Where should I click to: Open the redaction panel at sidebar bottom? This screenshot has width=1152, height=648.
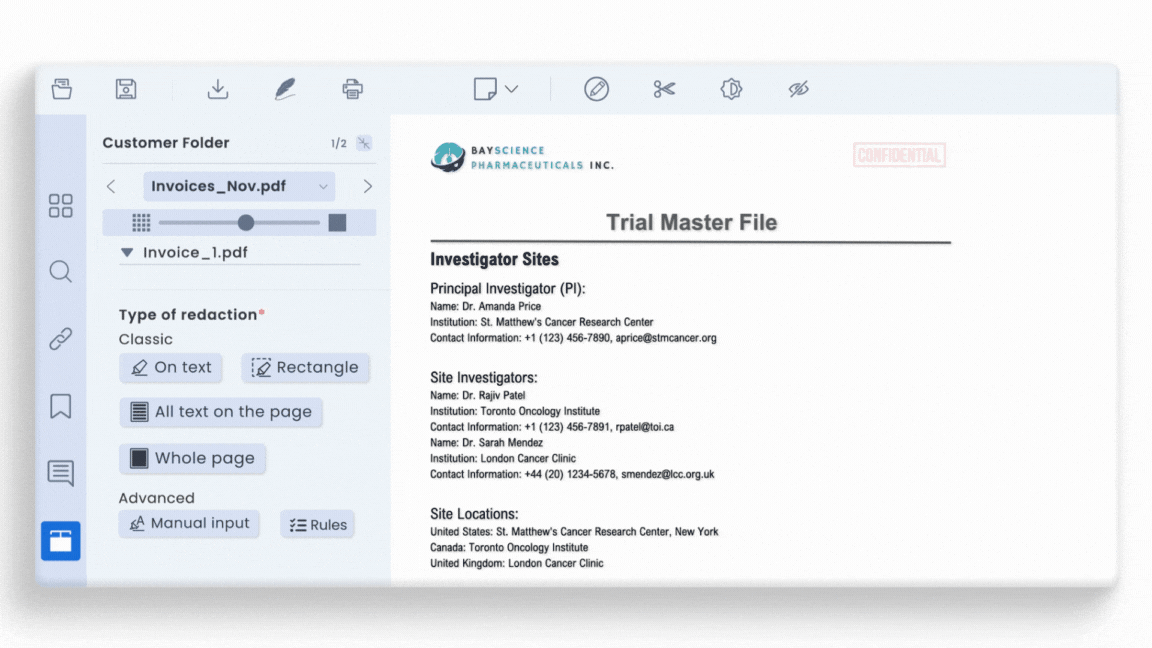coord(60,541)
